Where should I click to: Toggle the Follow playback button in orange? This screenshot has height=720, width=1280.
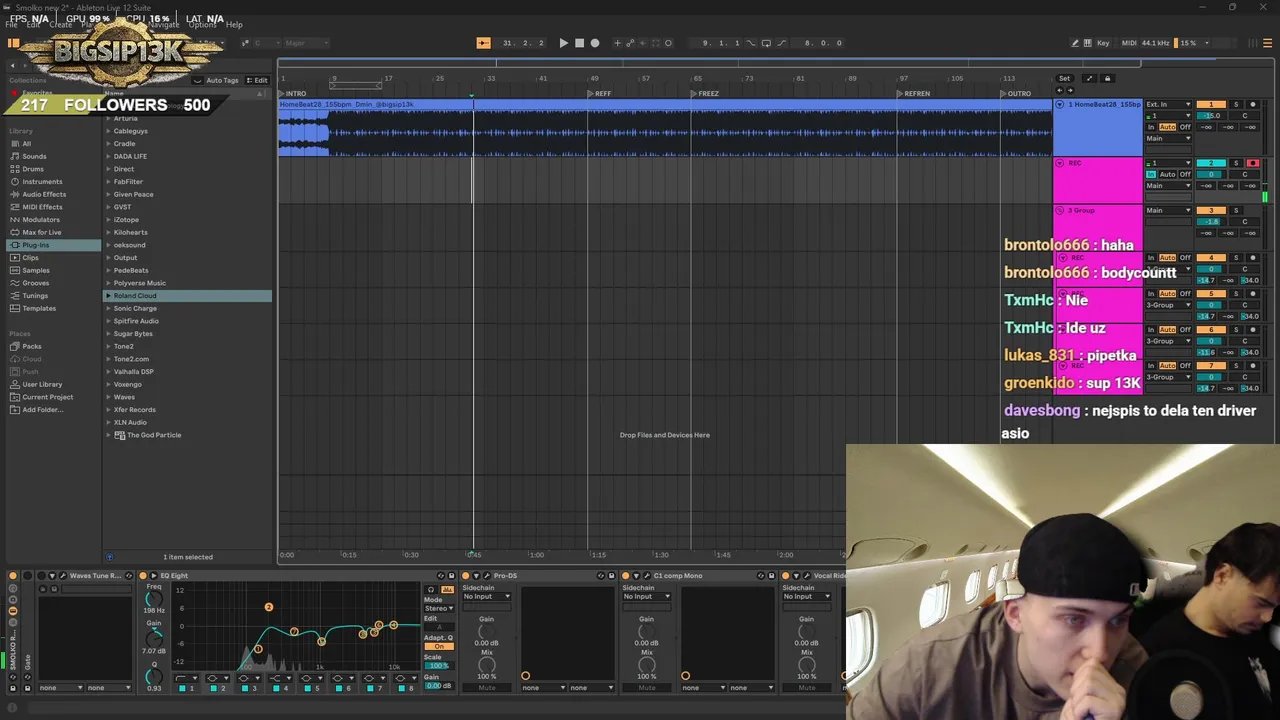pyautogui.click(x=483, y=43)
